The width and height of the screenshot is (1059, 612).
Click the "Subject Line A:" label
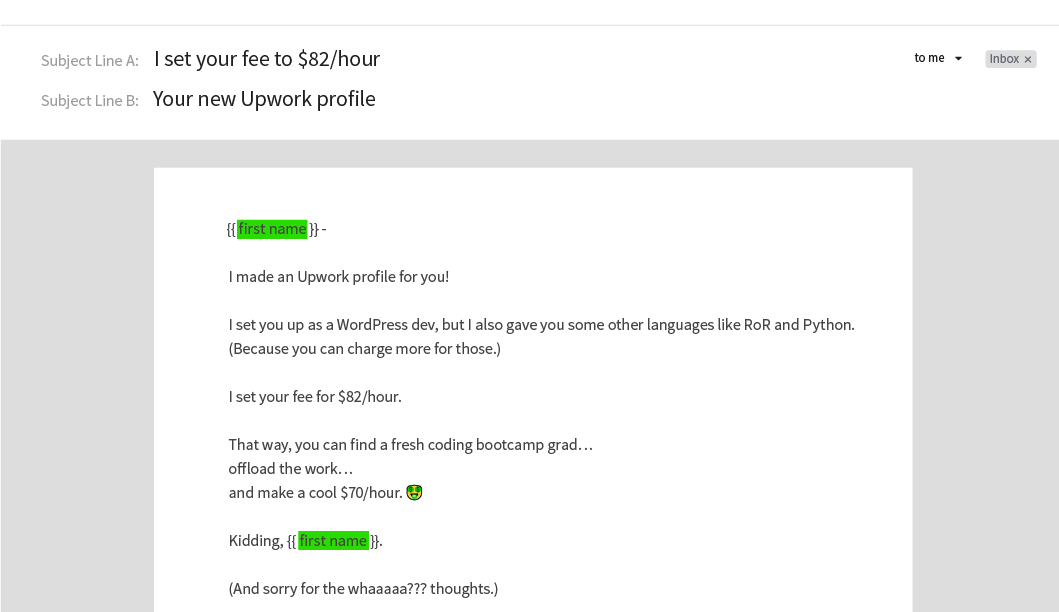point(89,60)
